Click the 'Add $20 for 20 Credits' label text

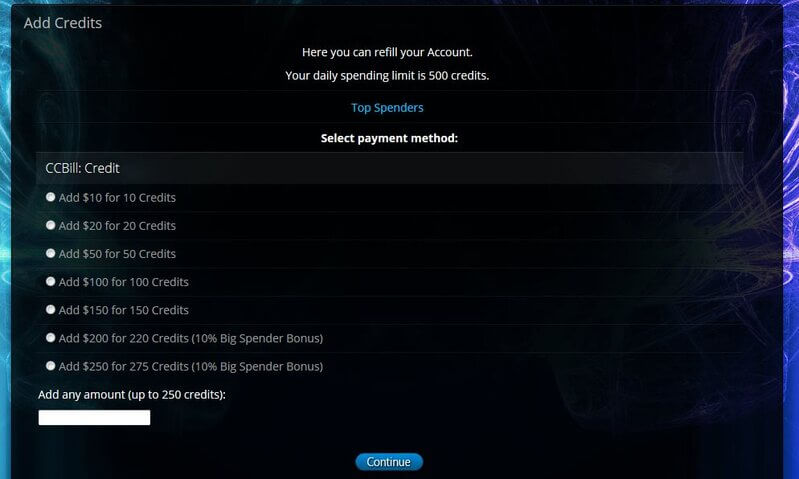[117, 226]
